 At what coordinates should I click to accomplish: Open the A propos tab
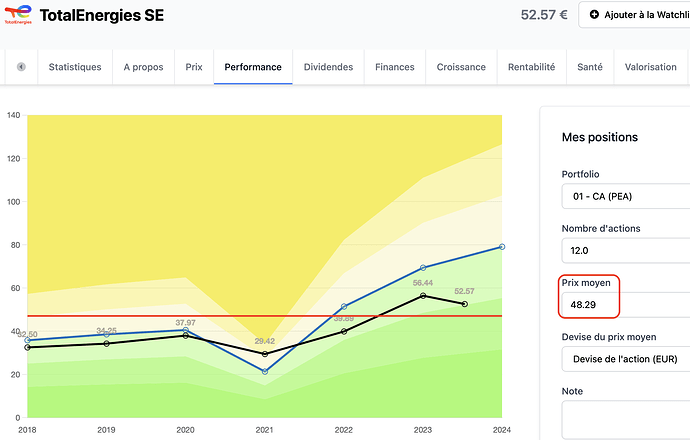point(143,67)
